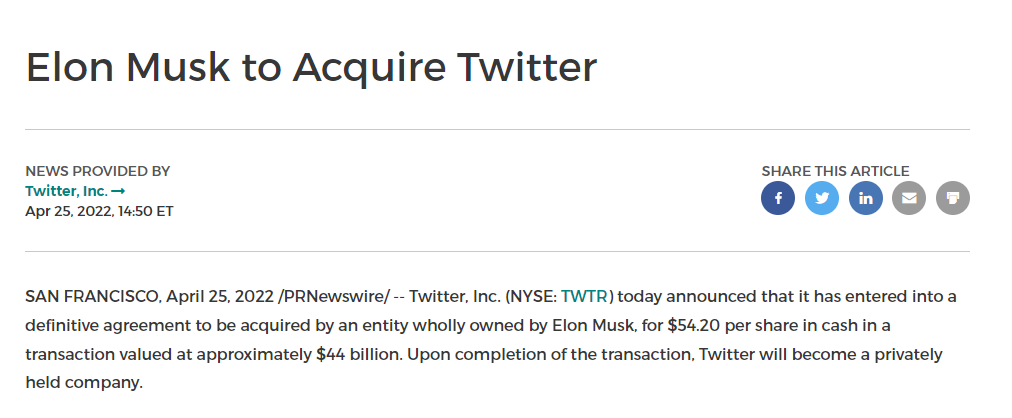Click the email share envelope icon
Viewport: 1012px width, 418px height.
coord(909,198)
